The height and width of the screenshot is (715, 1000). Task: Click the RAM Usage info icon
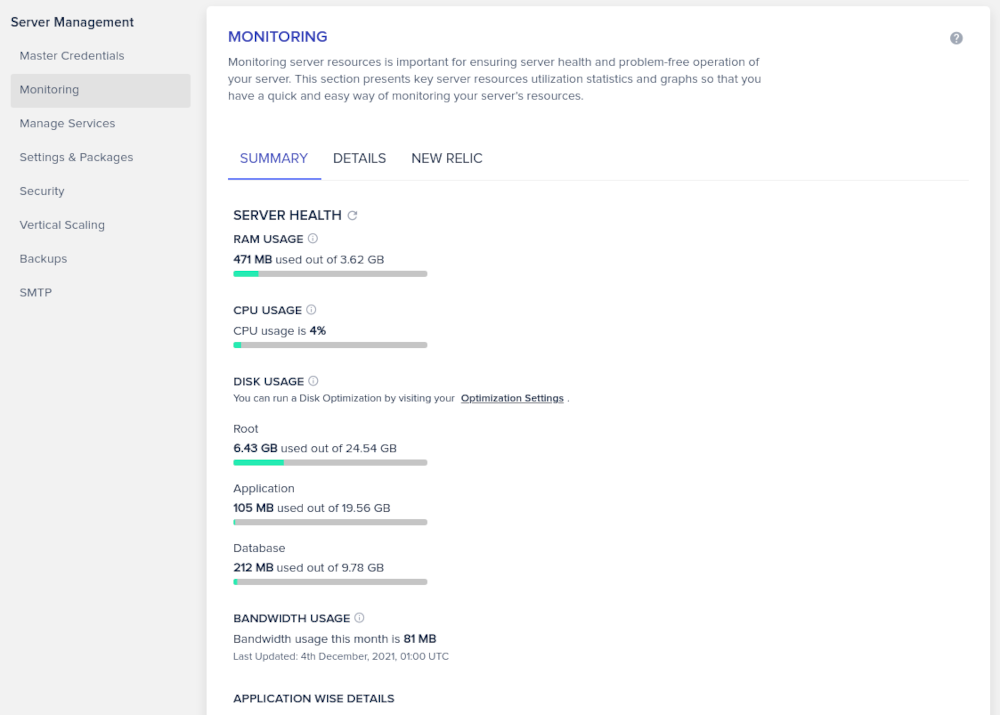(x=313, y=239)
